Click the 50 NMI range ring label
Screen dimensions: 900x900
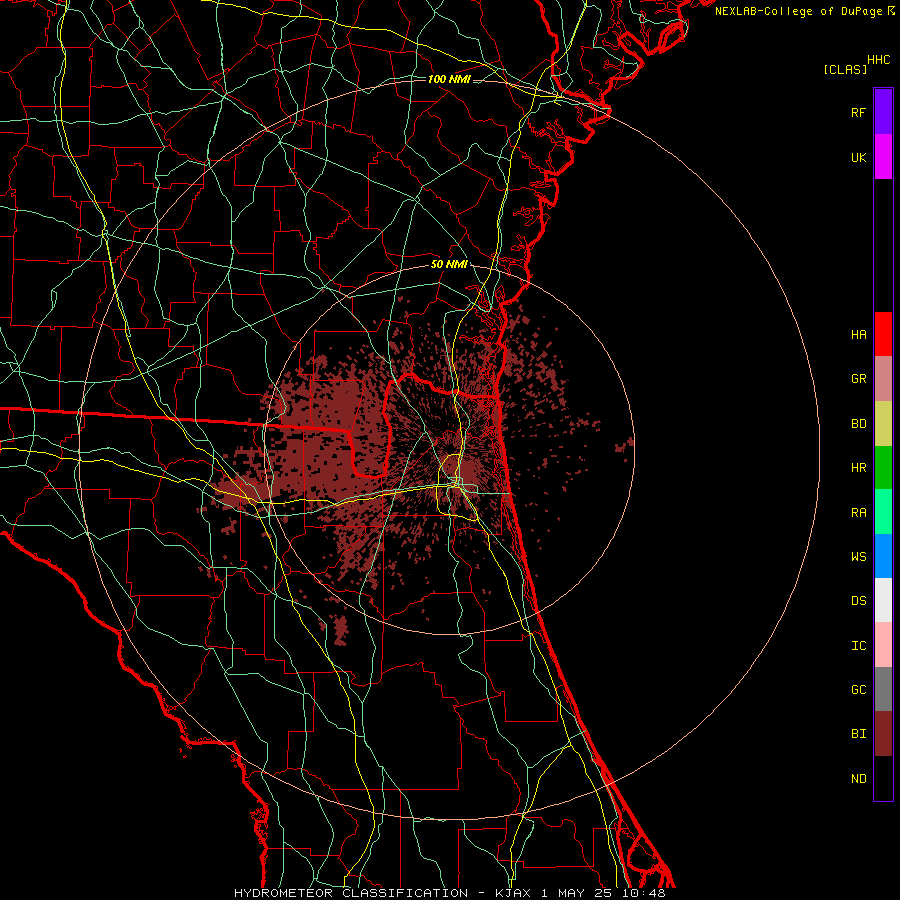[x=449, y=264]
